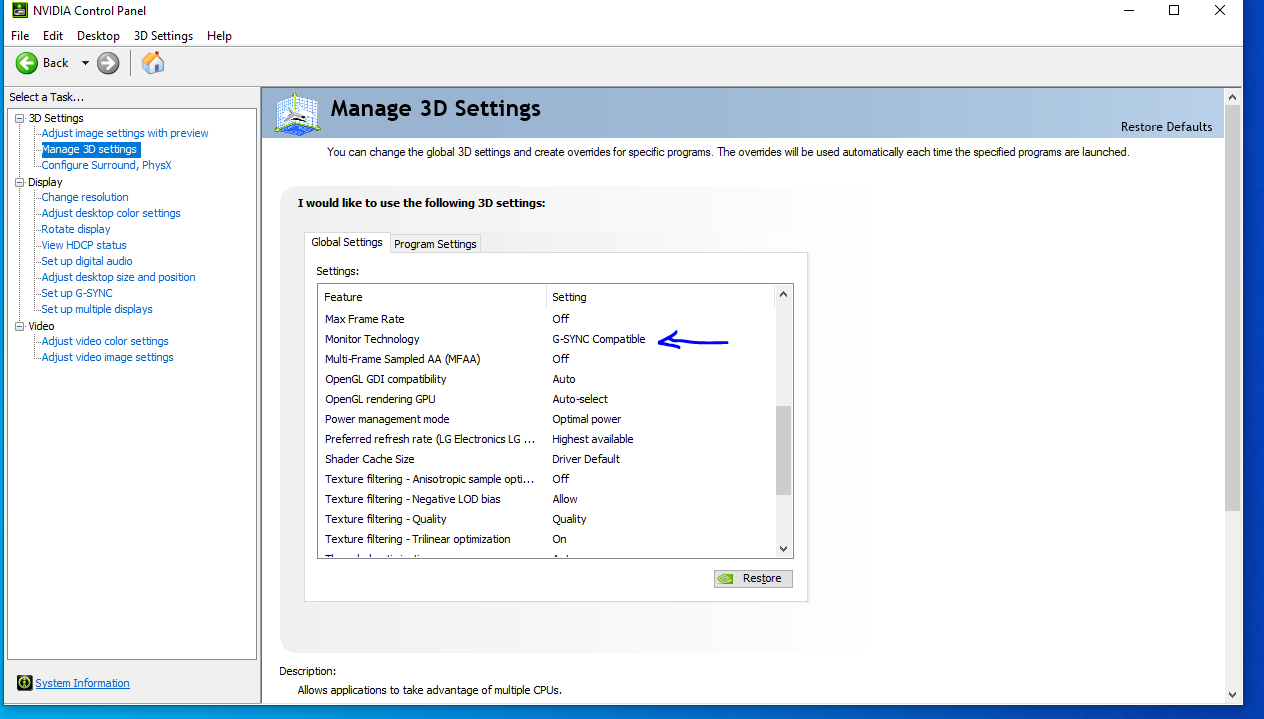Viewport: 1264px width, 719px height.
Task: Open Adjust video image settings
Action: pyautogui.click(x=107, y=357)
